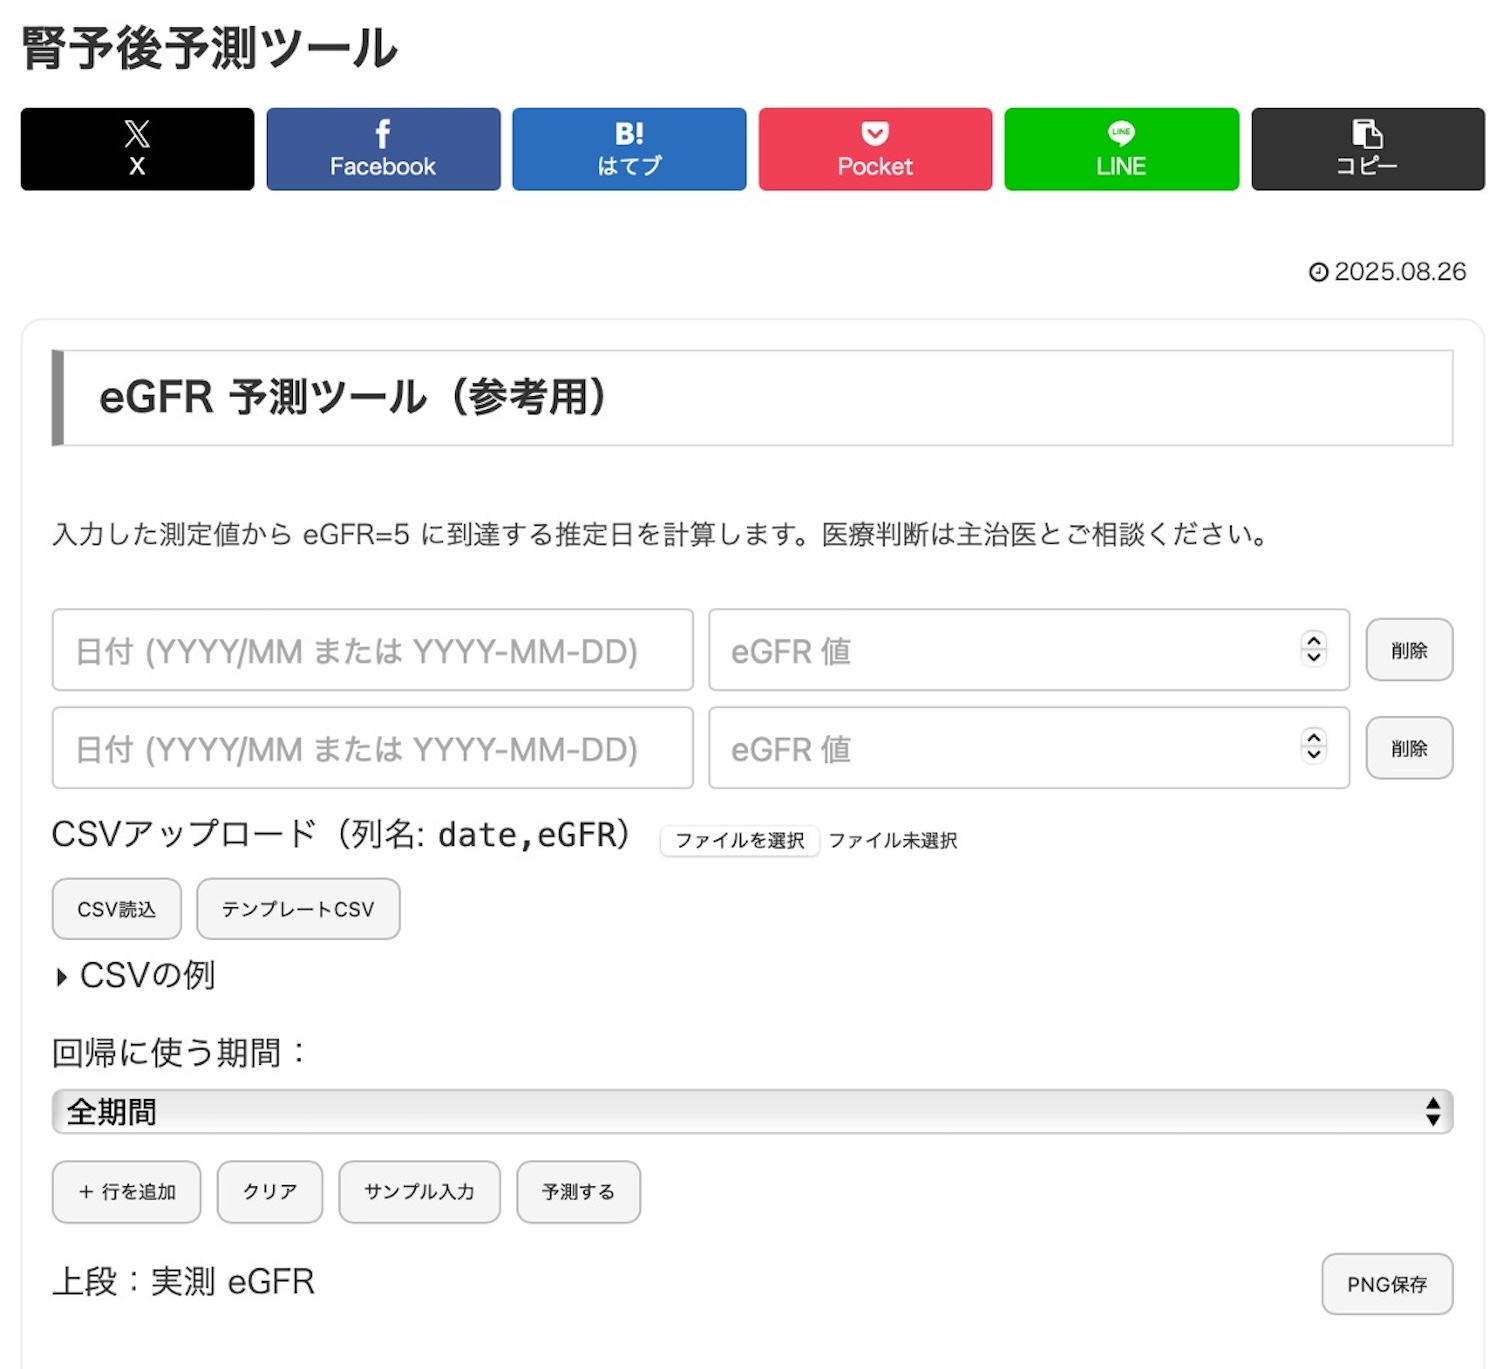Image resolution: width=1500 pixels, height=1369 pixels.
Task: Copy the page URL with コピー
Action: pos(1368,149)
